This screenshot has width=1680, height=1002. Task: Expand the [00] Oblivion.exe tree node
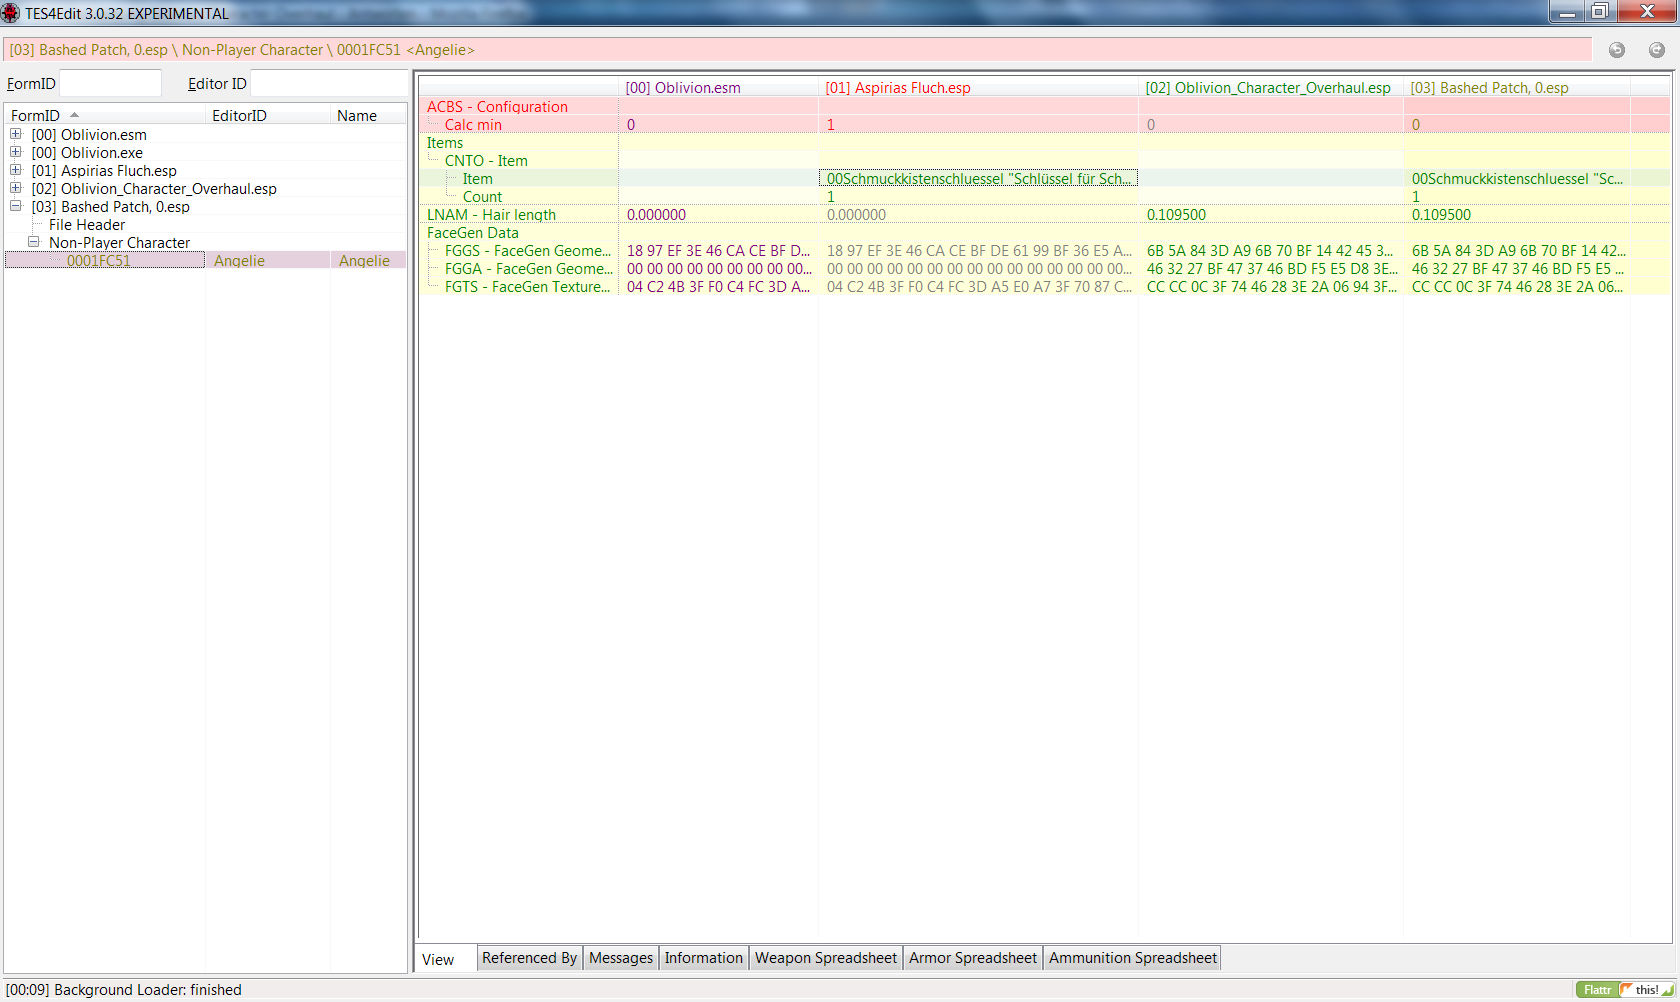[x=16, y=152]
